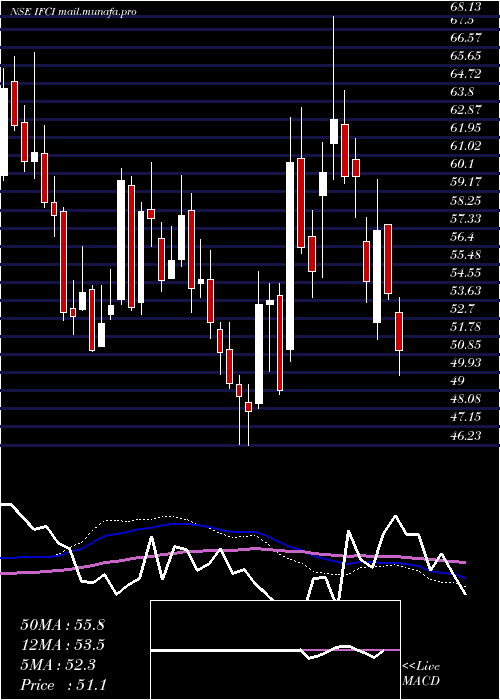Image resolution: width=500 pixels, height=700 pixels.
Task: Click the <<Live MACD label
Action: 421,674
